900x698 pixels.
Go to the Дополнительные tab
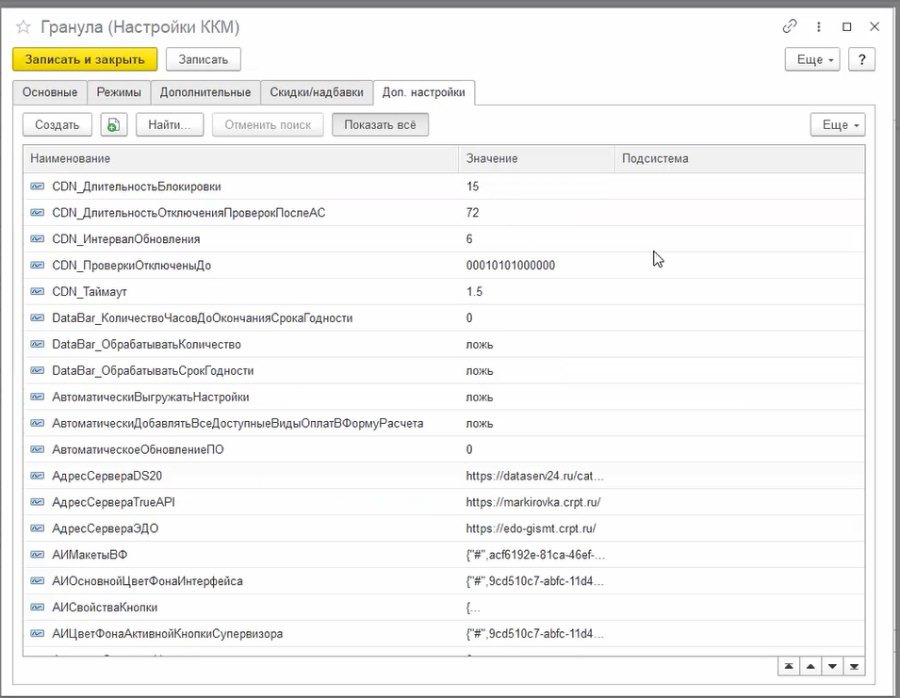(x=205, y=92)
